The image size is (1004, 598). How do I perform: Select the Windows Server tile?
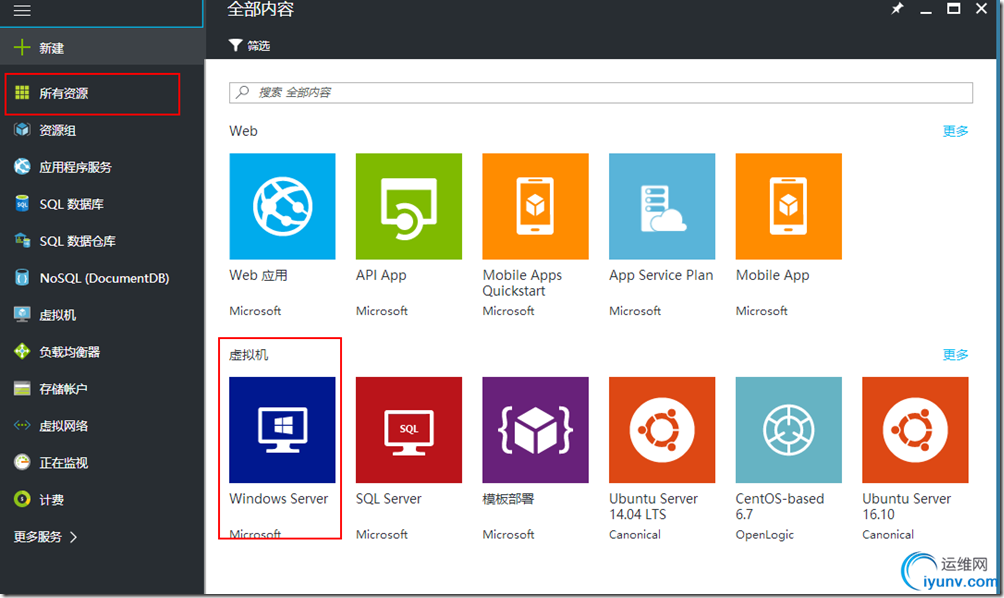pyautogui.click(x=282, y=430)
